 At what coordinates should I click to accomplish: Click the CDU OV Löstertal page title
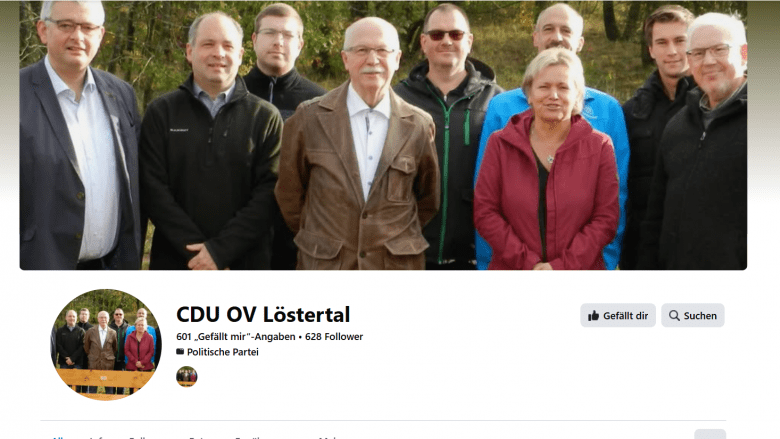[x=263, y=315]
